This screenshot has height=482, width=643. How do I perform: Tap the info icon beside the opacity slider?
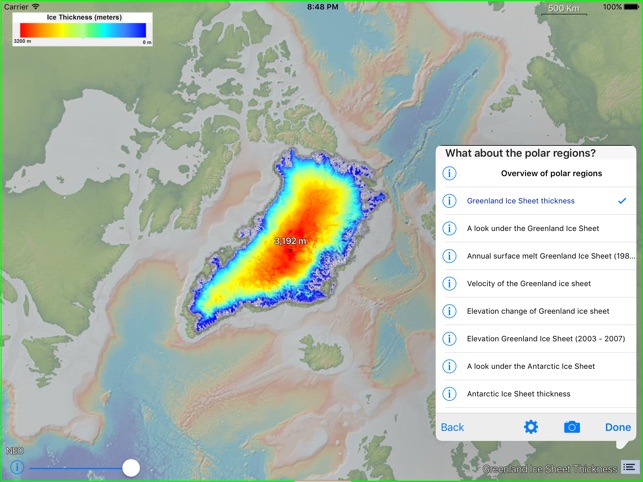click(17, 467)
